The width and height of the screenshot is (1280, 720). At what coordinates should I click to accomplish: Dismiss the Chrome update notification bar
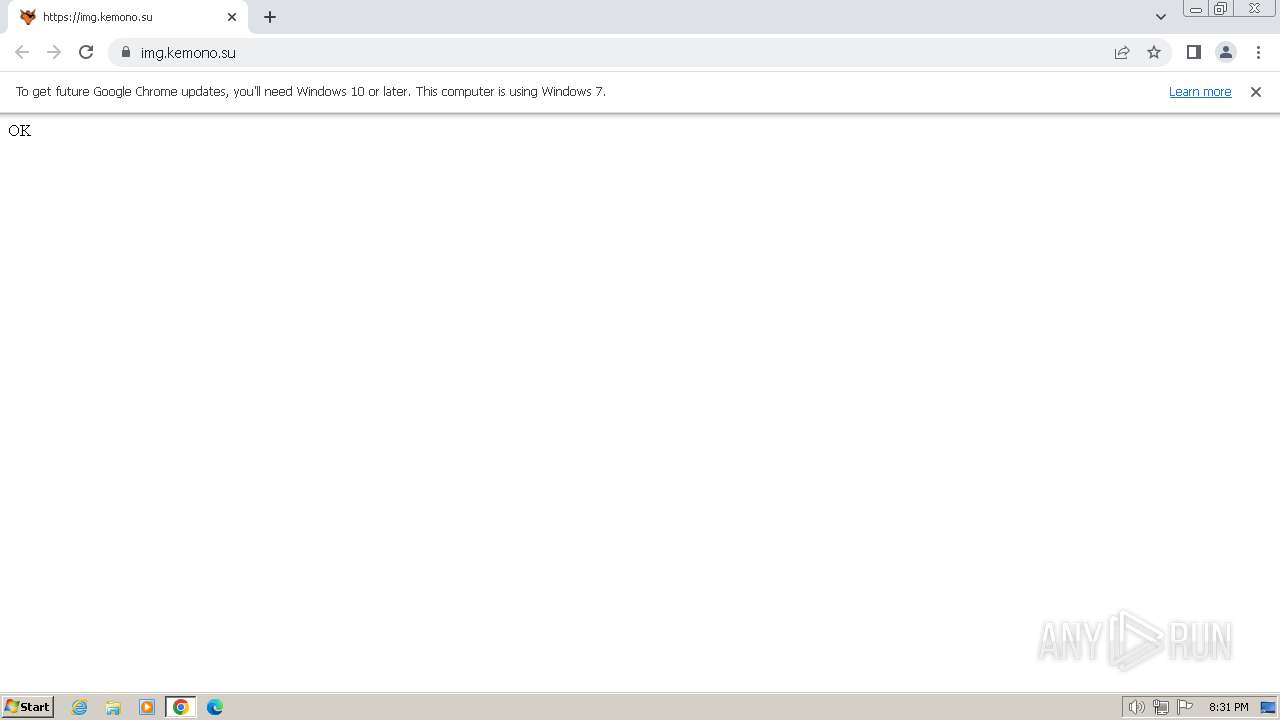click(1256, 91)
